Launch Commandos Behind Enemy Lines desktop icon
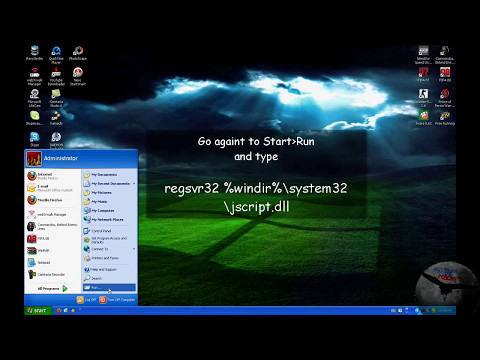This screenshot has width=480, height=360. pyautogui.click(x=445, y=55)
